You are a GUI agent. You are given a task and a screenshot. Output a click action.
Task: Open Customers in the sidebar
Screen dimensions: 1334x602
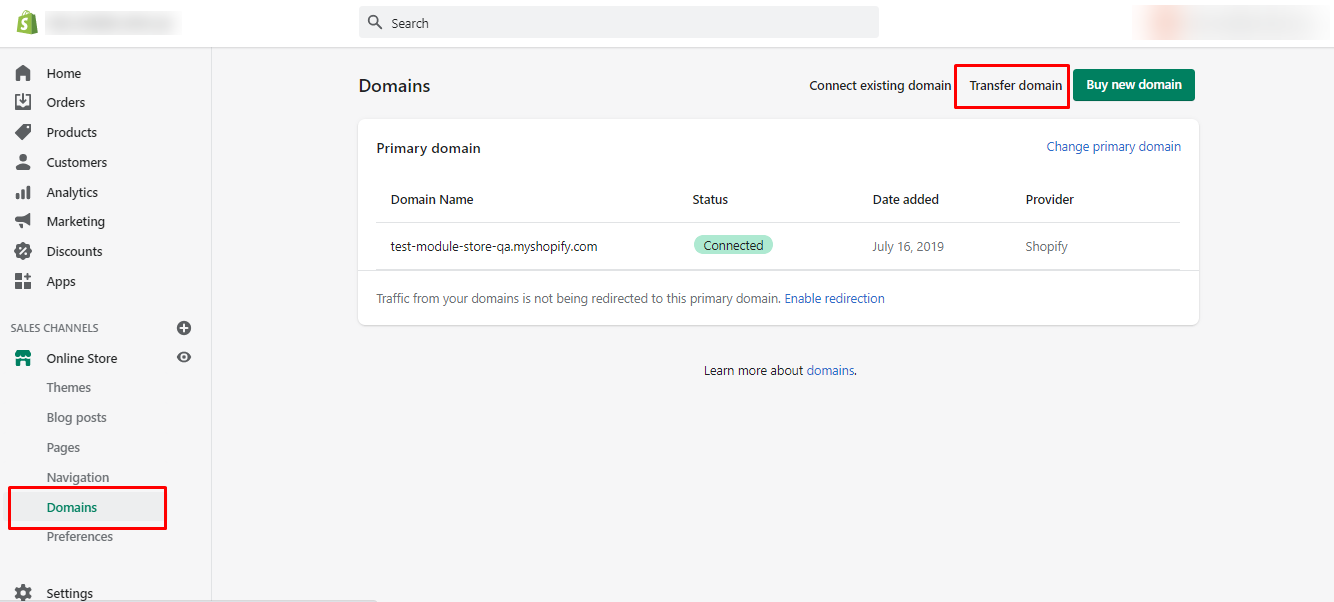pyautogui.click(x=77, y=162)
